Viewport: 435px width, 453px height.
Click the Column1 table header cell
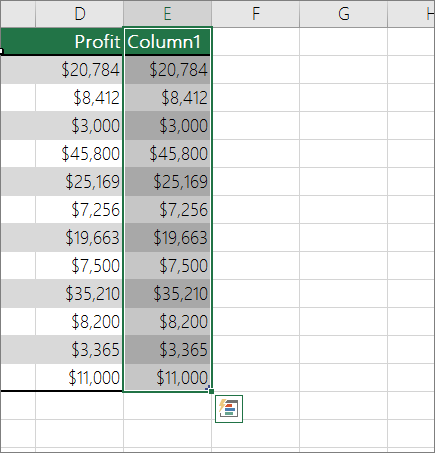click(x=167, y=42)
